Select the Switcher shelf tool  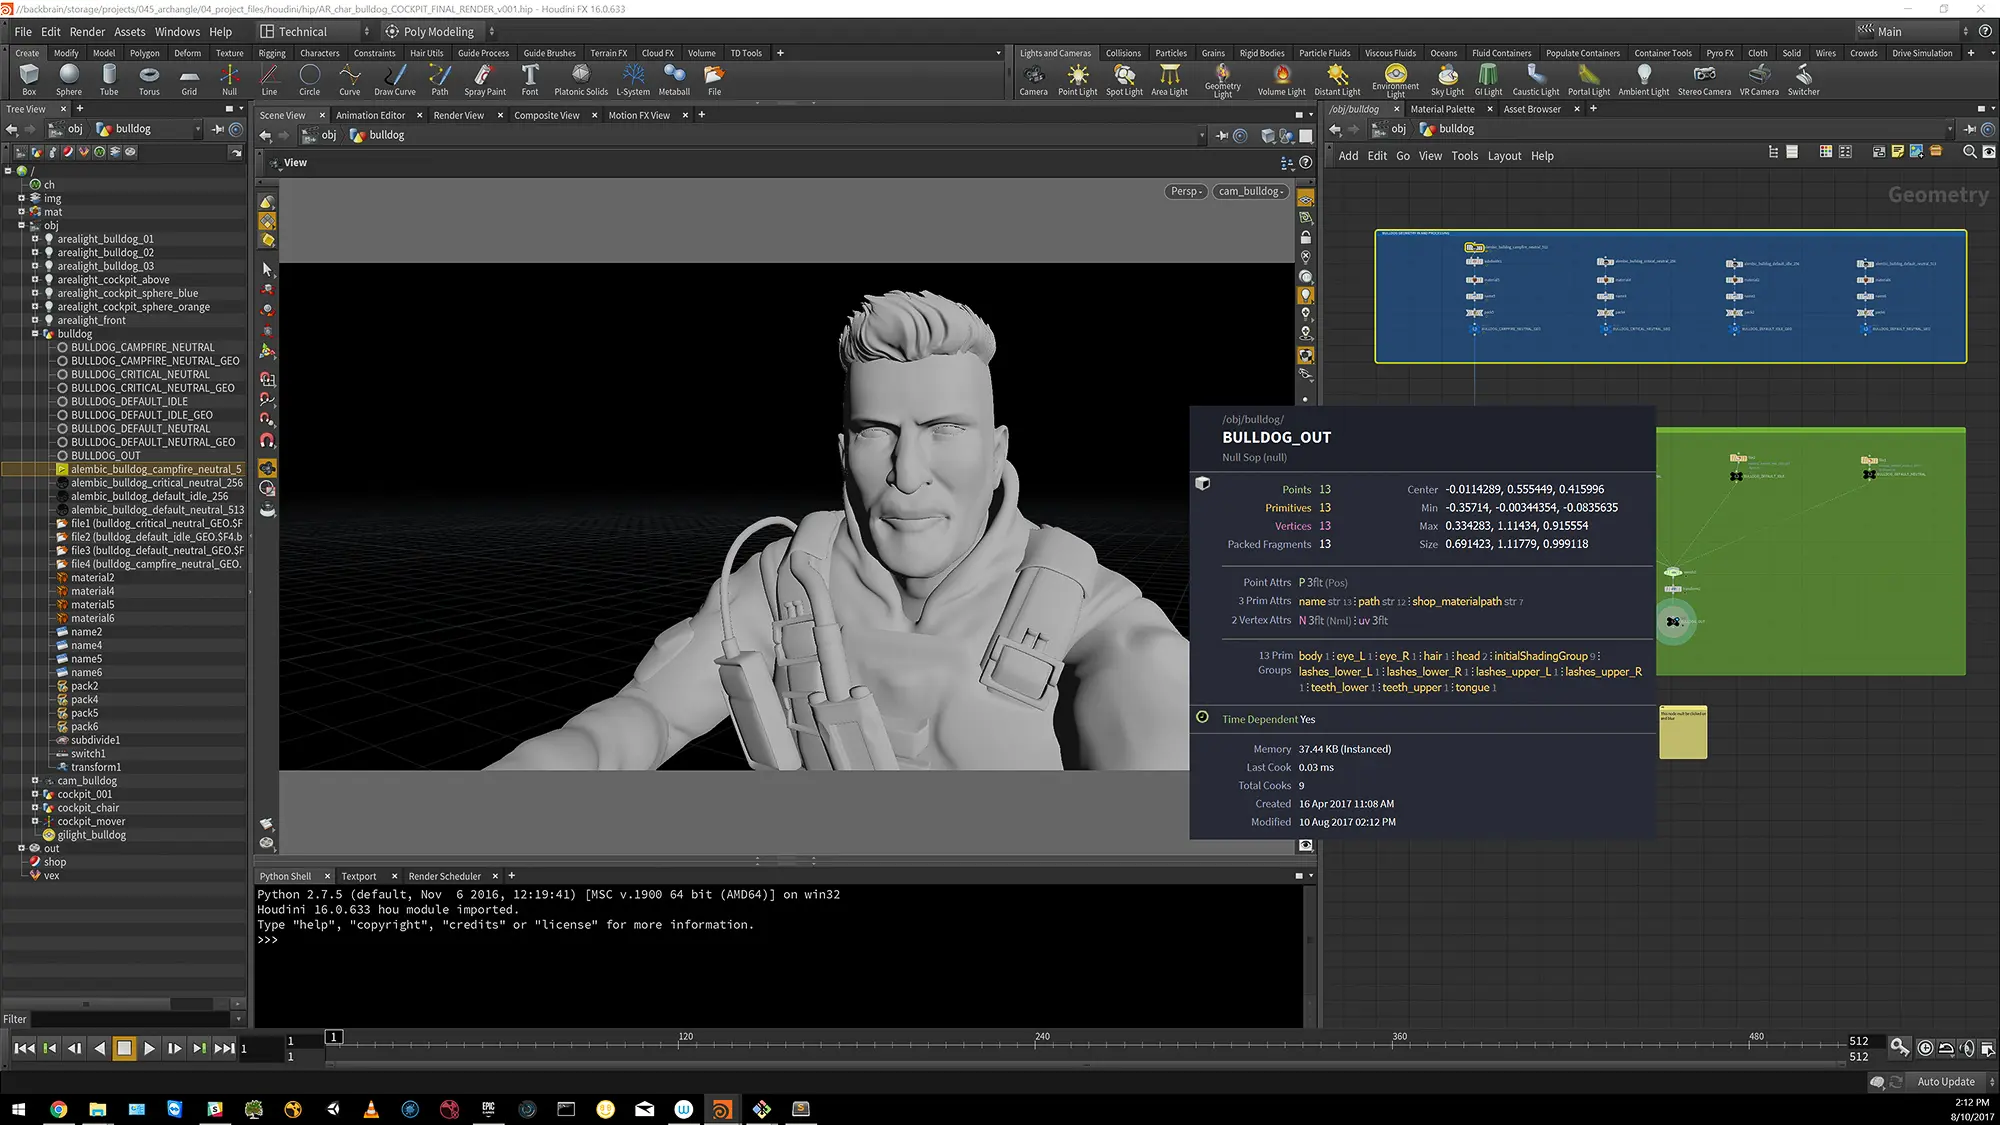1803,79
